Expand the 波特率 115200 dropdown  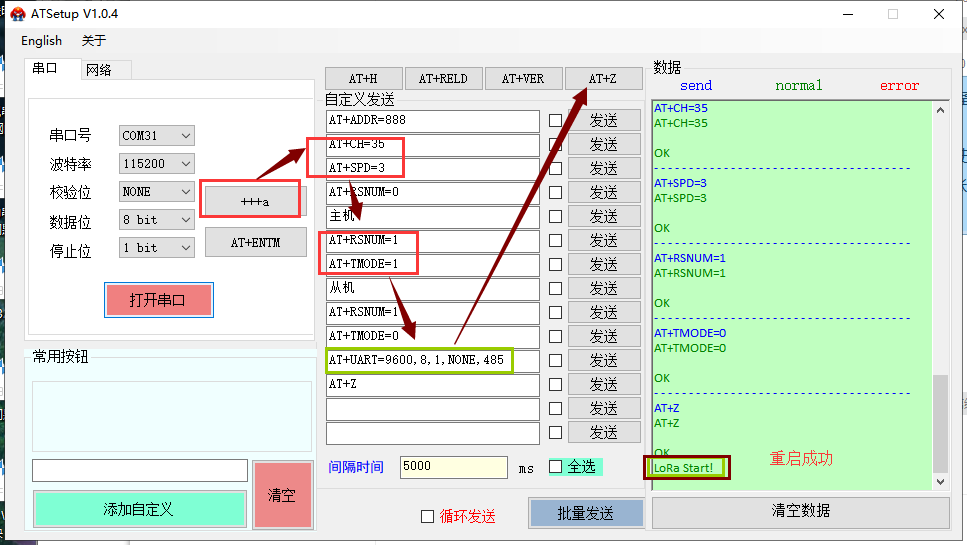tap(157, 163)
